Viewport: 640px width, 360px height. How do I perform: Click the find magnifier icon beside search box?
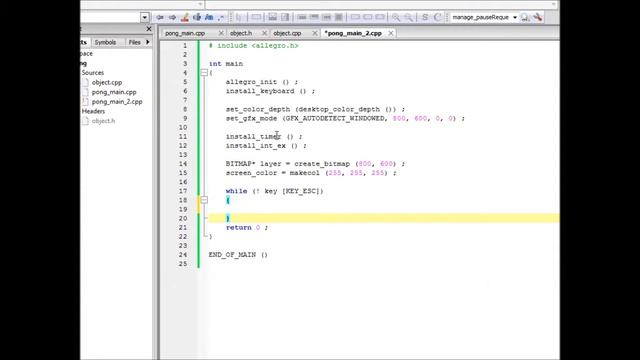click(x=525, y=17)
